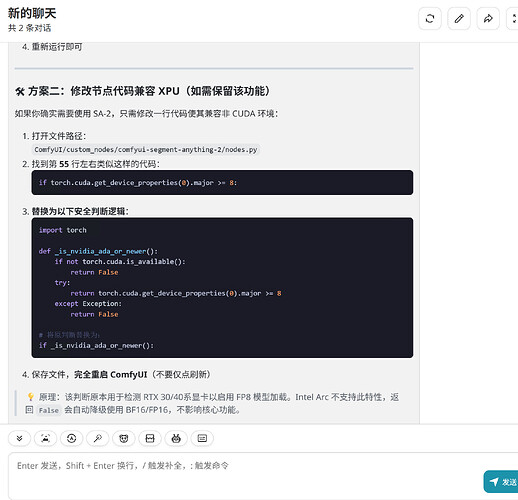
Task: Click the share arrow icon
Action: (488, 18)
